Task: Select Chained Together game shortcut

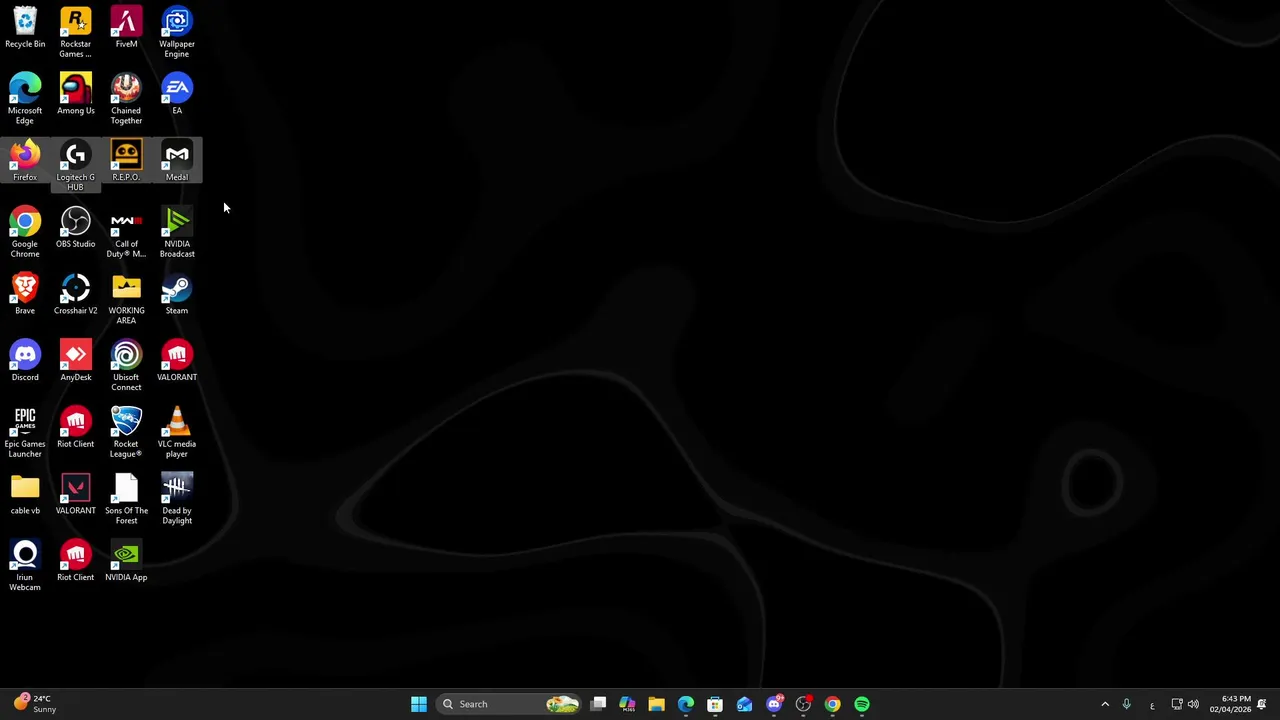Action: point(126,99)
